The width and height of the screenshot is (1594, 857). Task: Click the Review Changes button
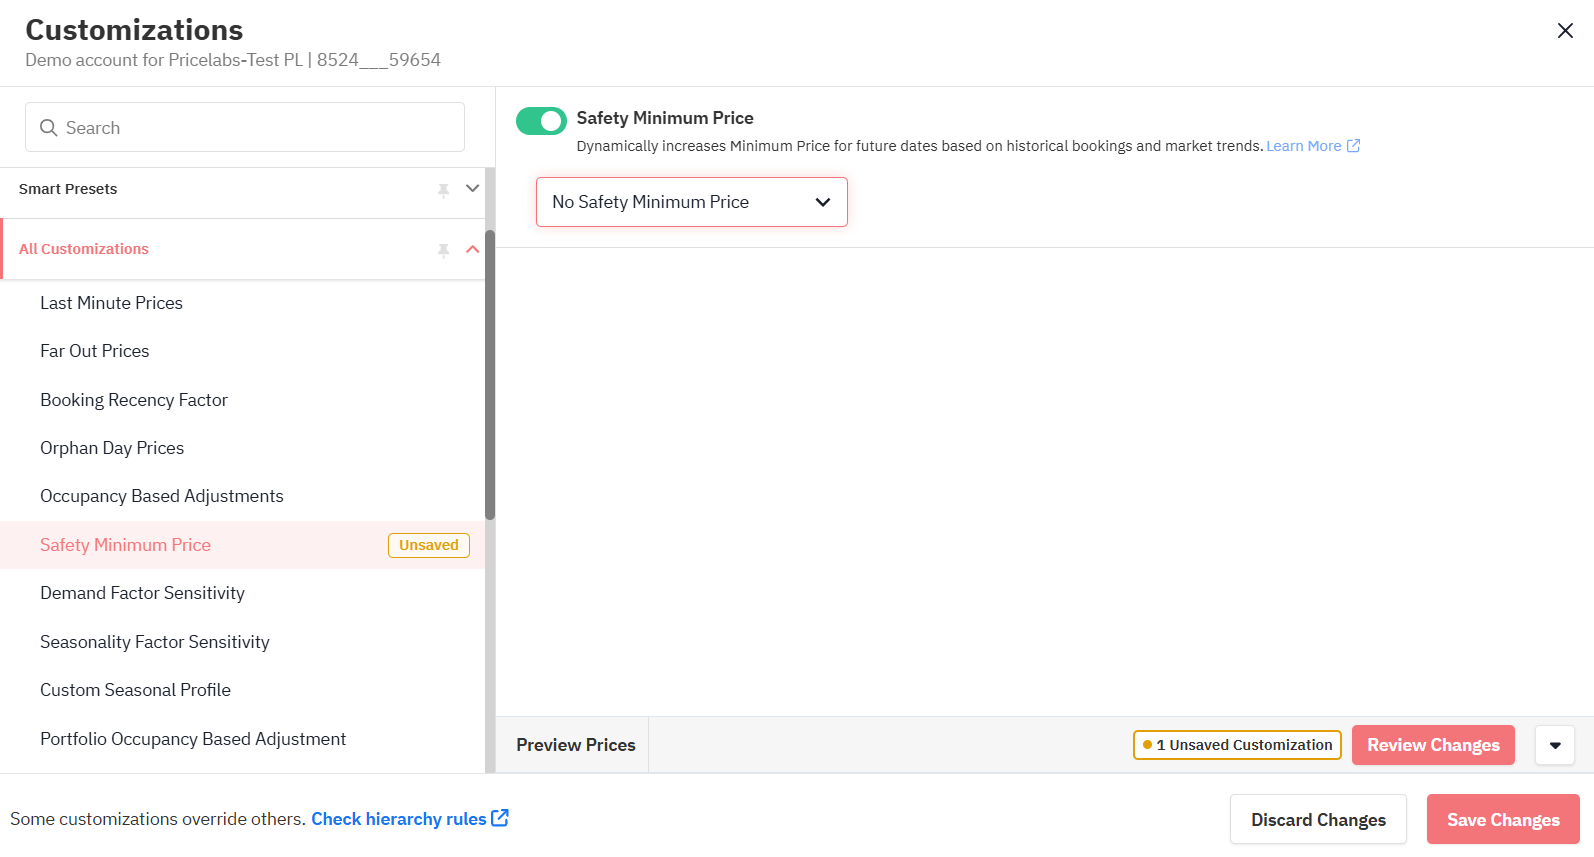(1432, 745)
